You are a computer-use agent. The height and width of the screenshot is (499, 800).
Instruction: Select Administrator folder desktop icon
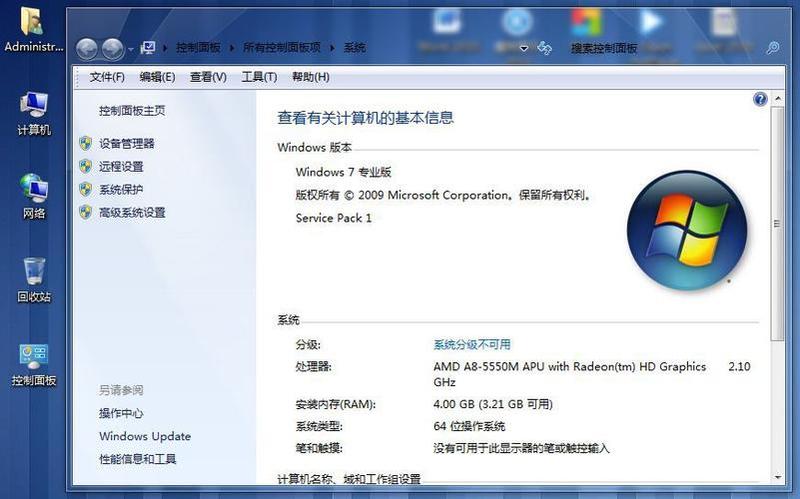click(33, 30)
